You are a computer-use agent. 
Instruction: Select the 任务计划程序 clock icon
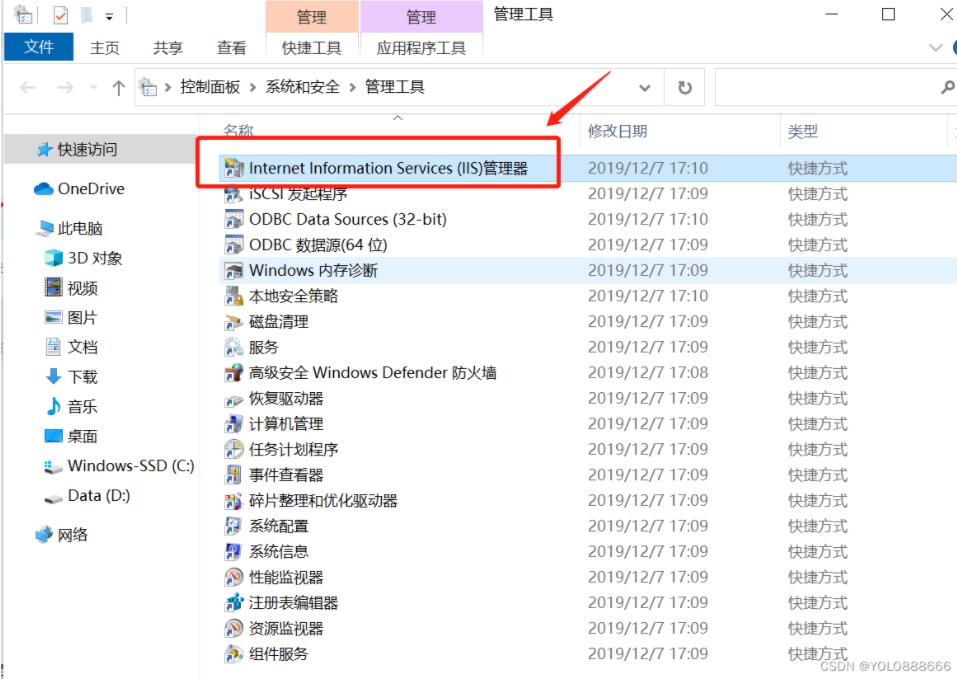[x=233, y=450]
